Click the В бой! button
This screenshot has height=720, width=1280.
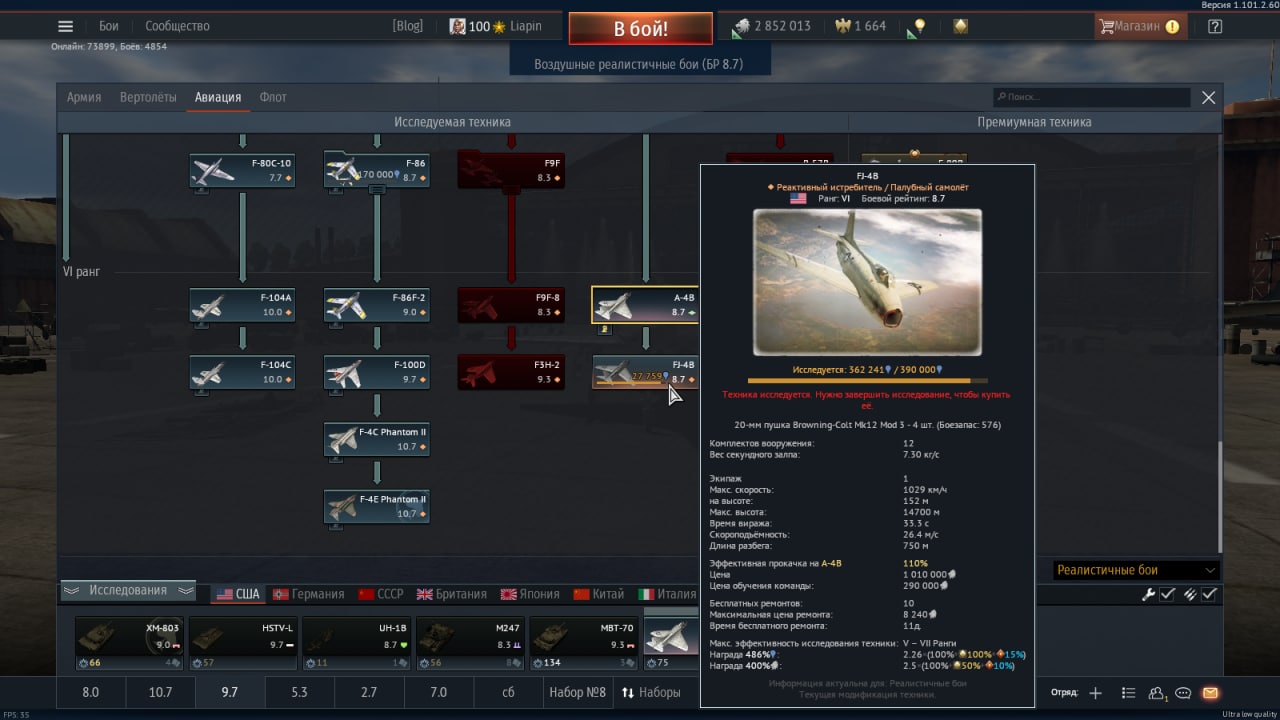click(x=640, y=28)
